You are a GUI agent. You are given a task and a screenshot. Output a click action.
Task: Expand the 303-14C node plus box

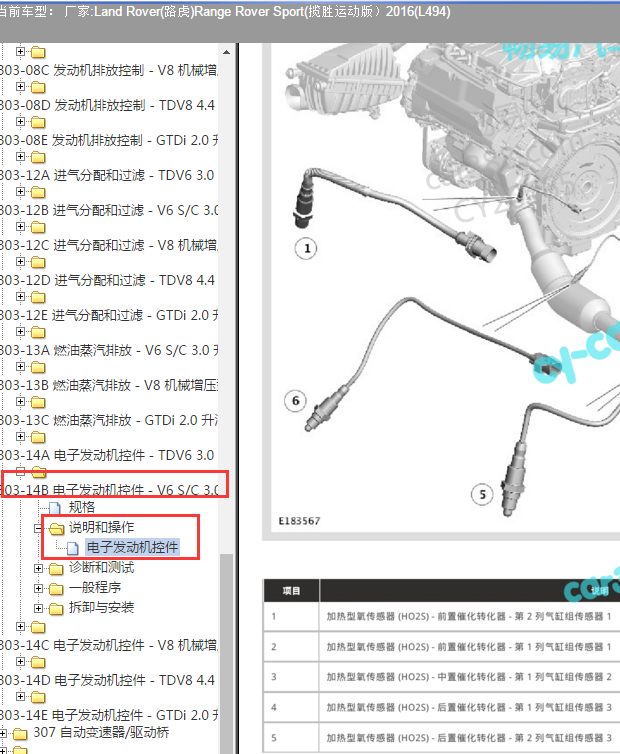point(20,627)
